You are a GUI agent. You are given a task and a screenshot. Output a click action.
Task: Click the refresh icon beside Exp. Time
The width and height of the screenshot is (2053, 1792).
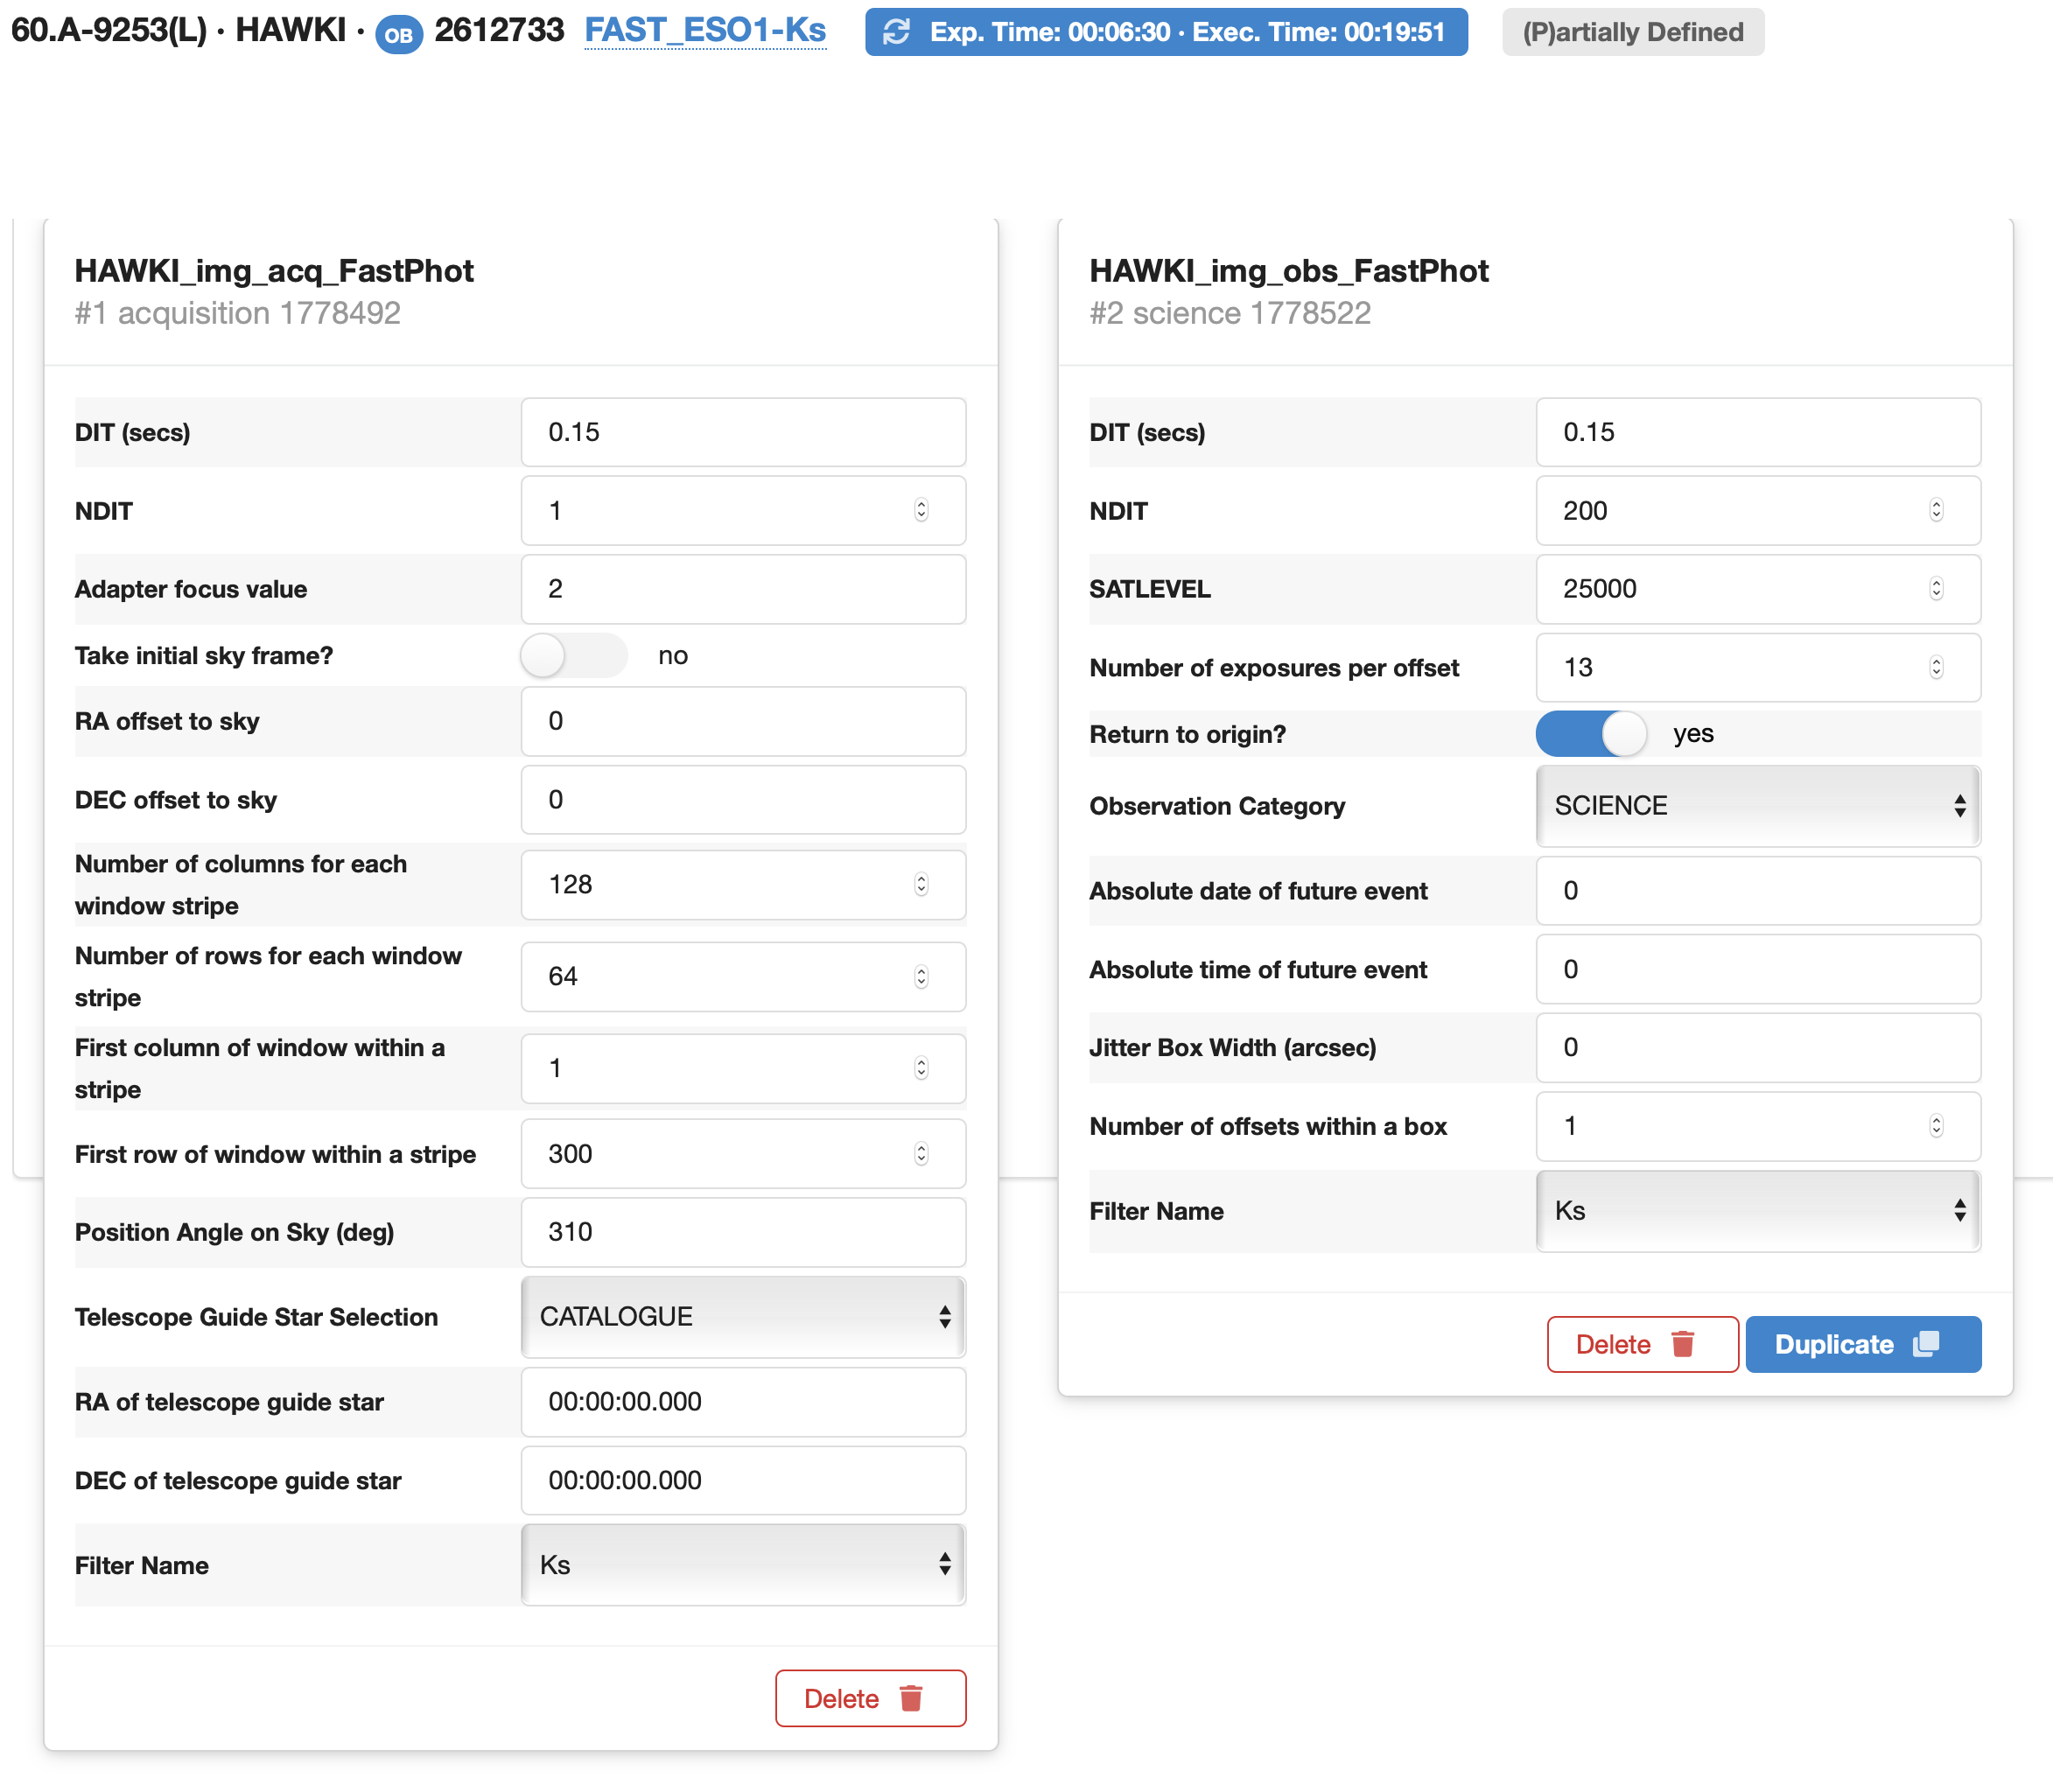tap(896, 32)
